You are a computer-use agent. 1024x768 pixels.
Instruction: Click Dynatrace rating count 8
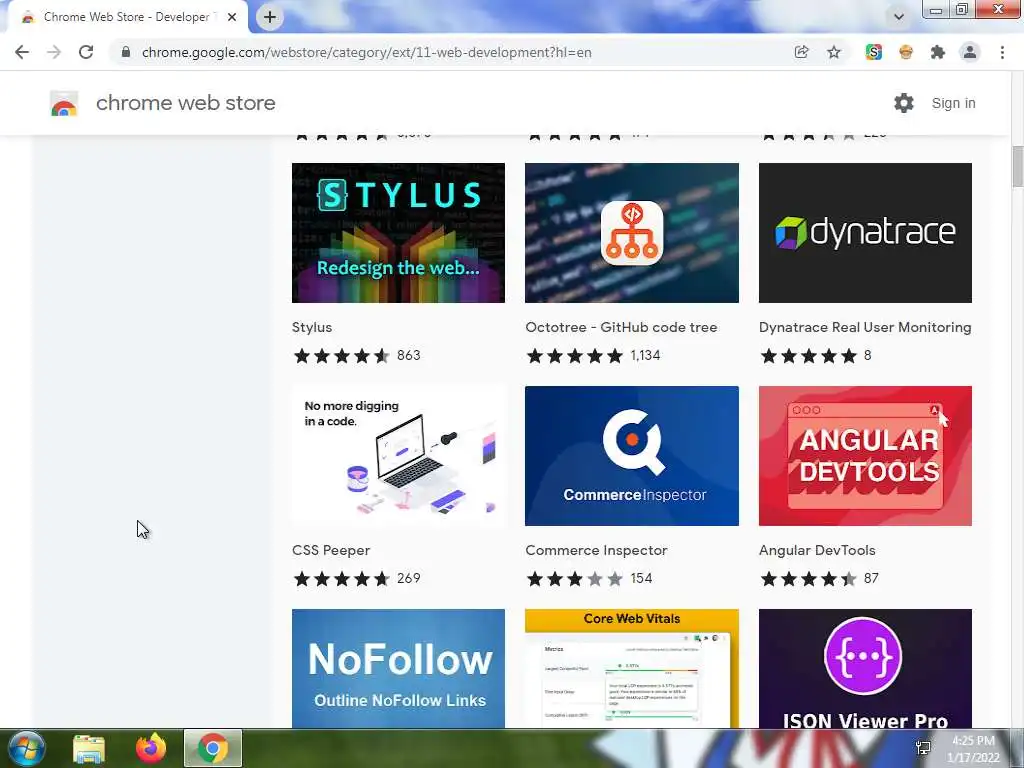tap(867, 355)
